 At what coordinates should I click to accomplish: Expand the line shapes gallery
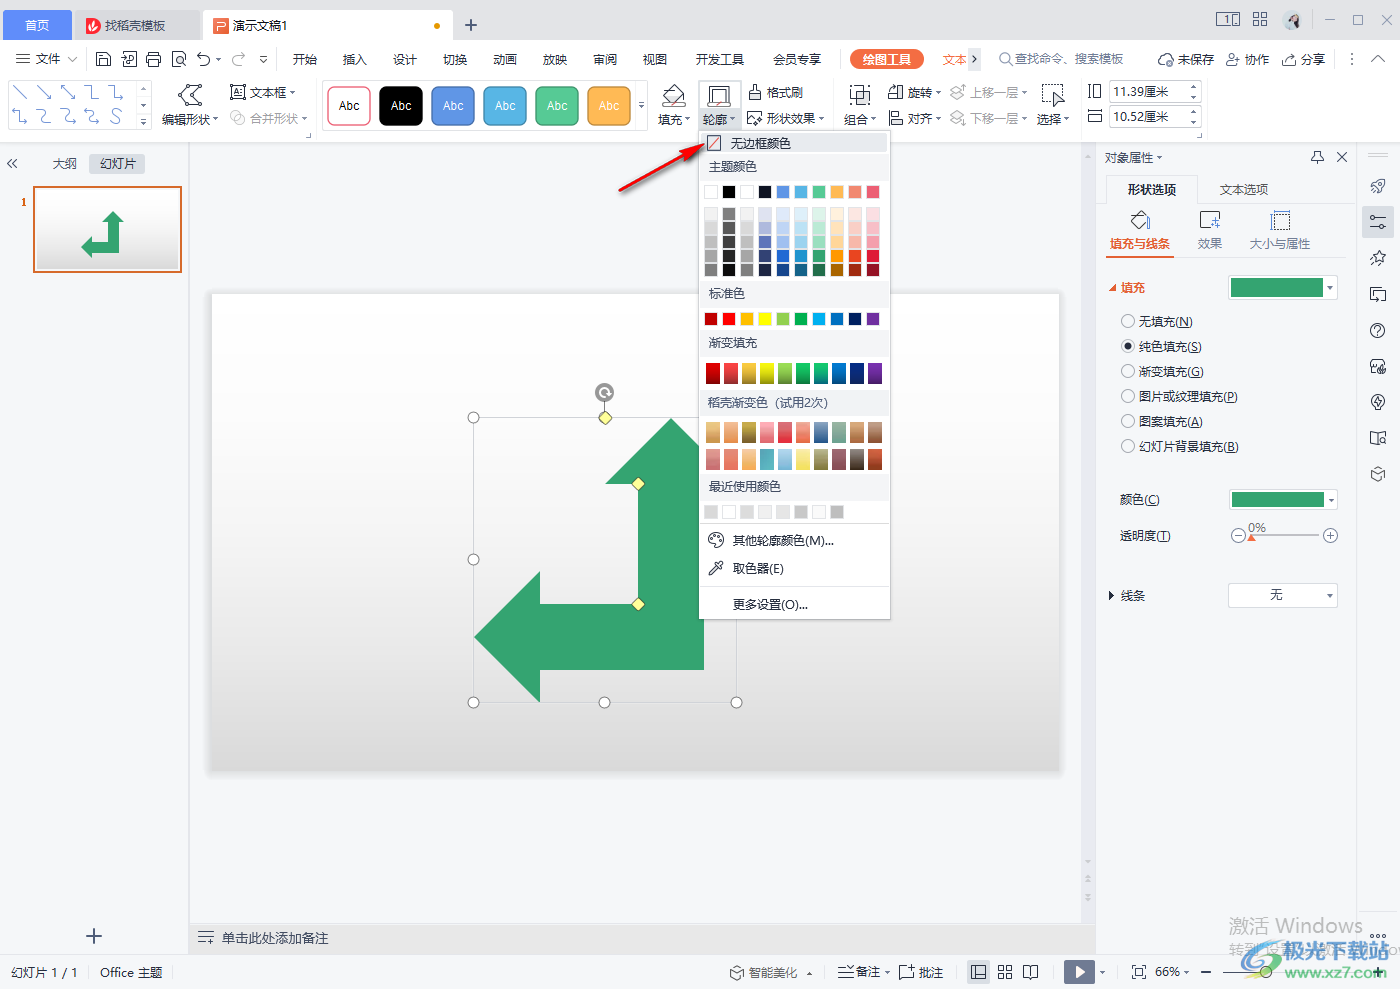[x=144, y=121]
